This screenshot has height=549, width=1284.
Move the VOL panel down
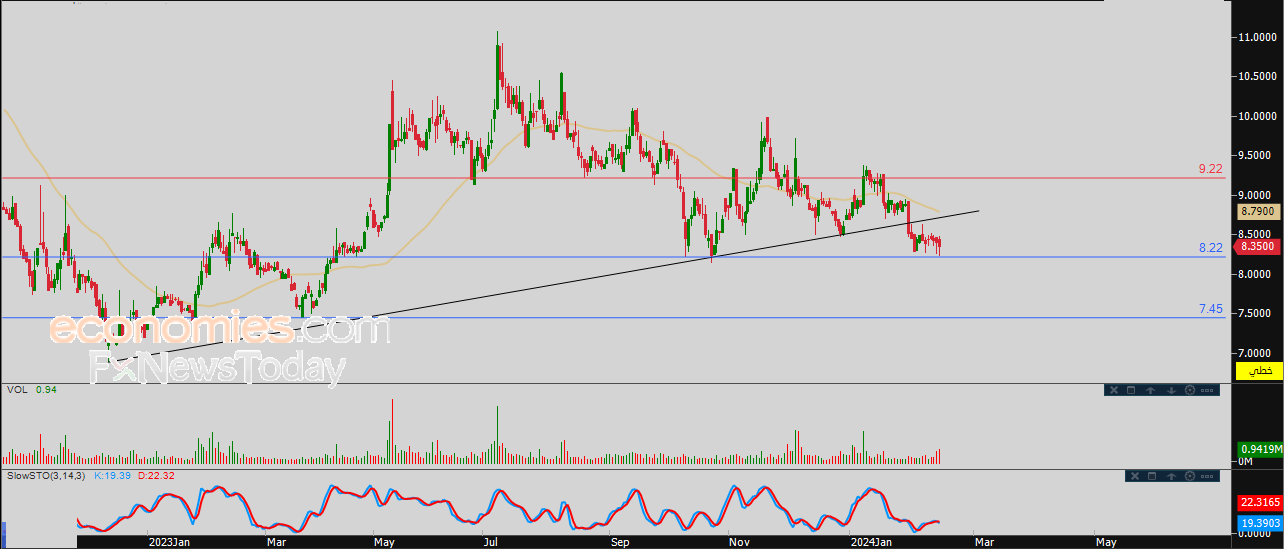click(1171, 390)
